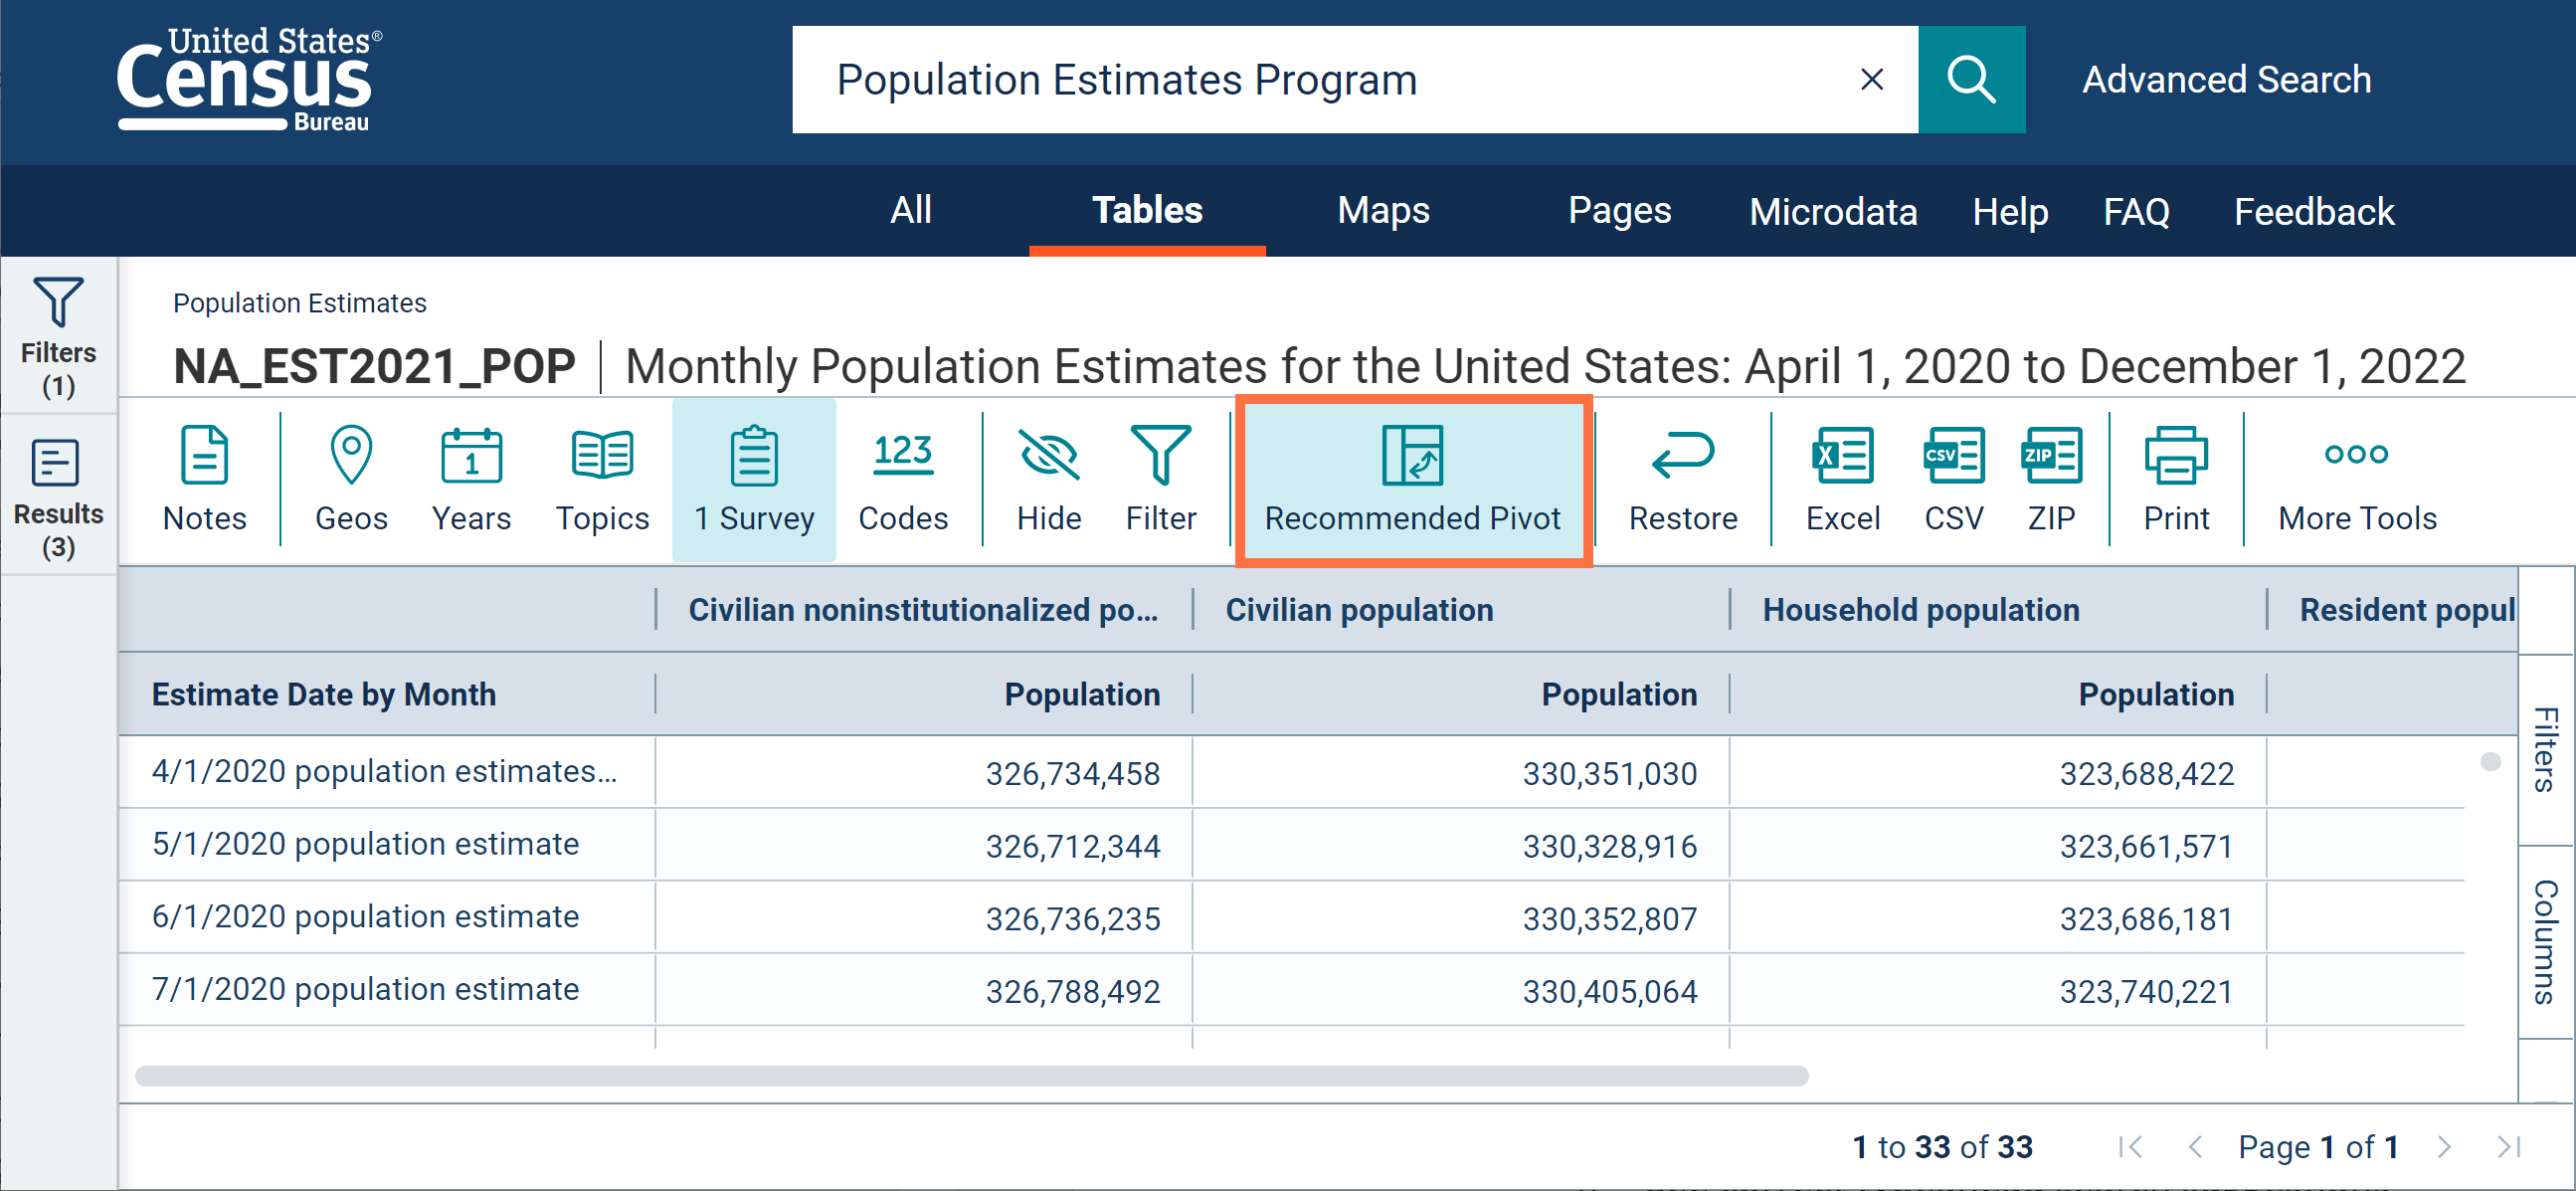Open the Advanced Search link
The image size is (2576, 1191).
(2226, 80)
